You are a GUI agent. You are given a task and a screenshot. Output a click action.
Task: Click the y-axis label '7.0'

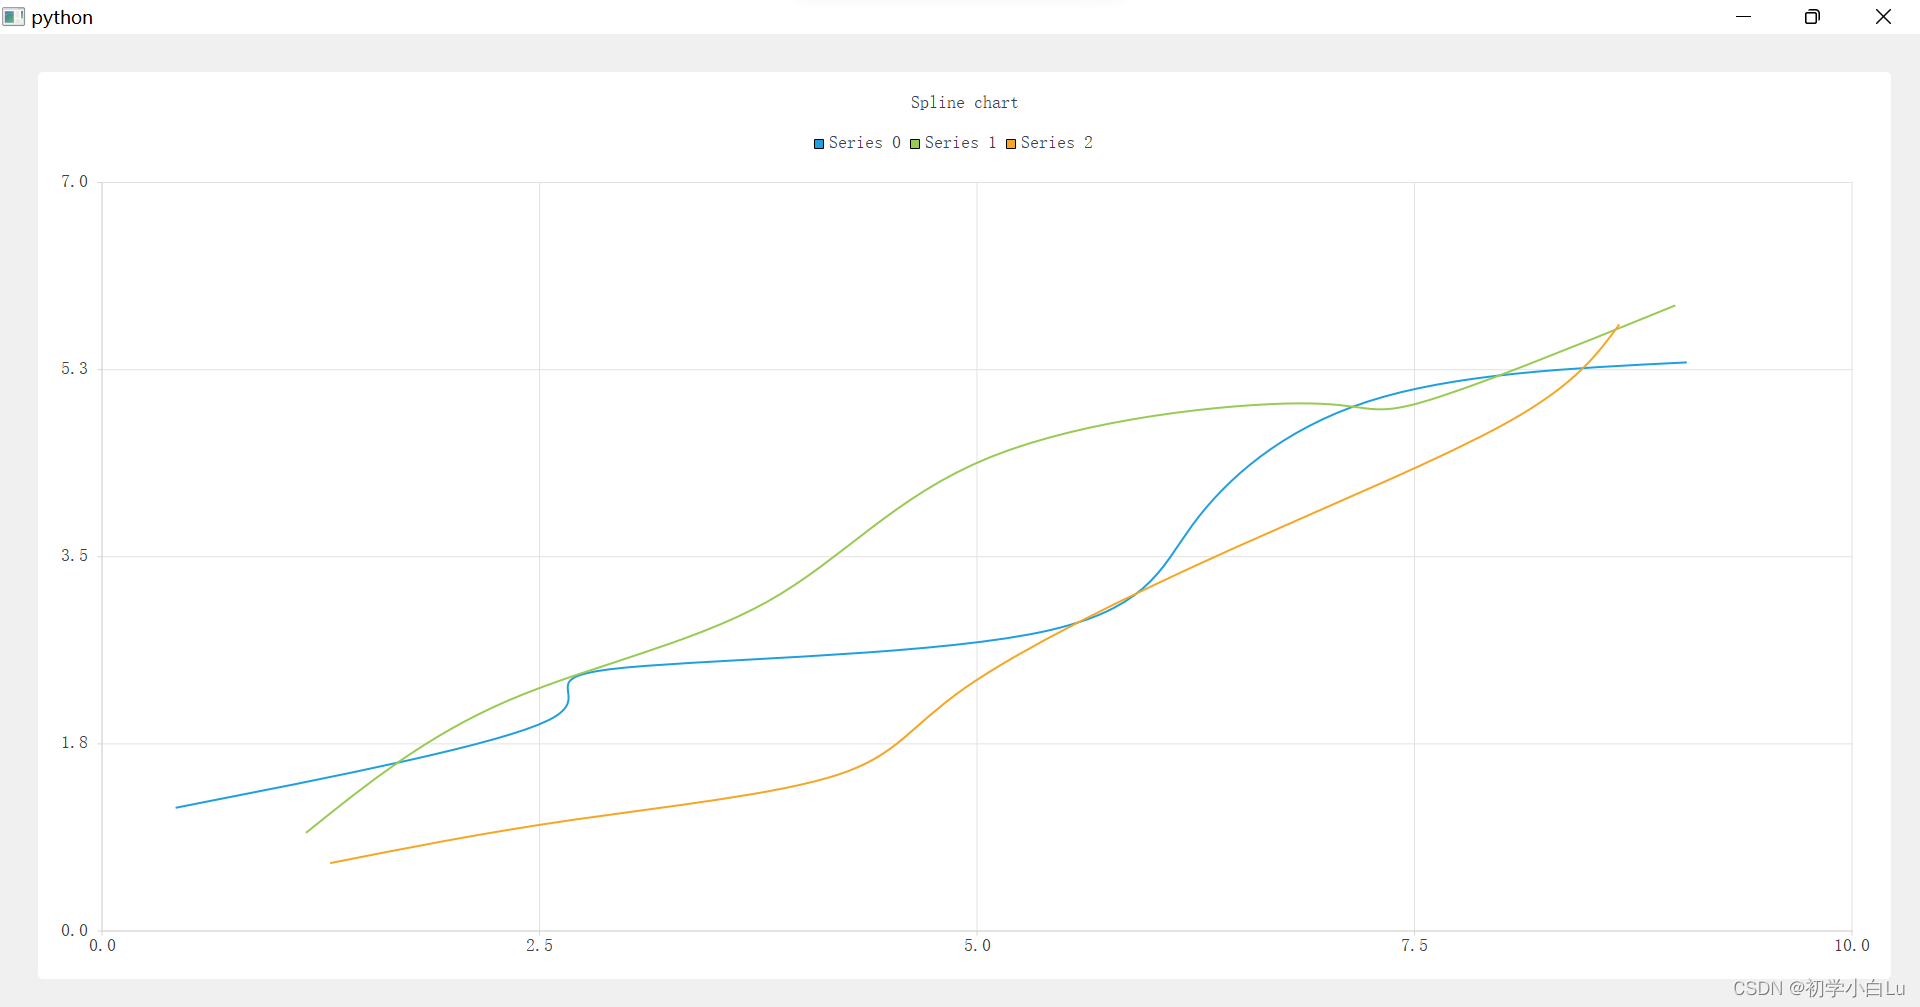tap(72, 181)
